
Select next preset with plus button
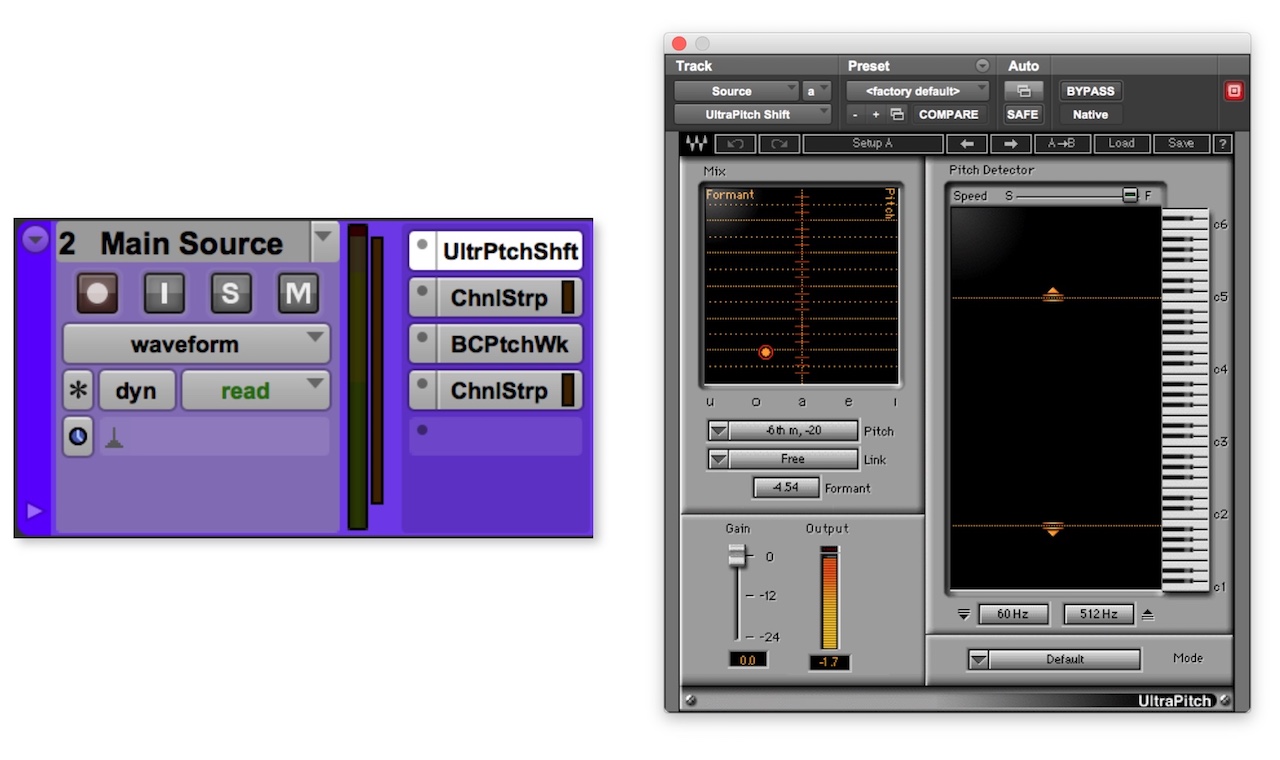tap(876, 114)
